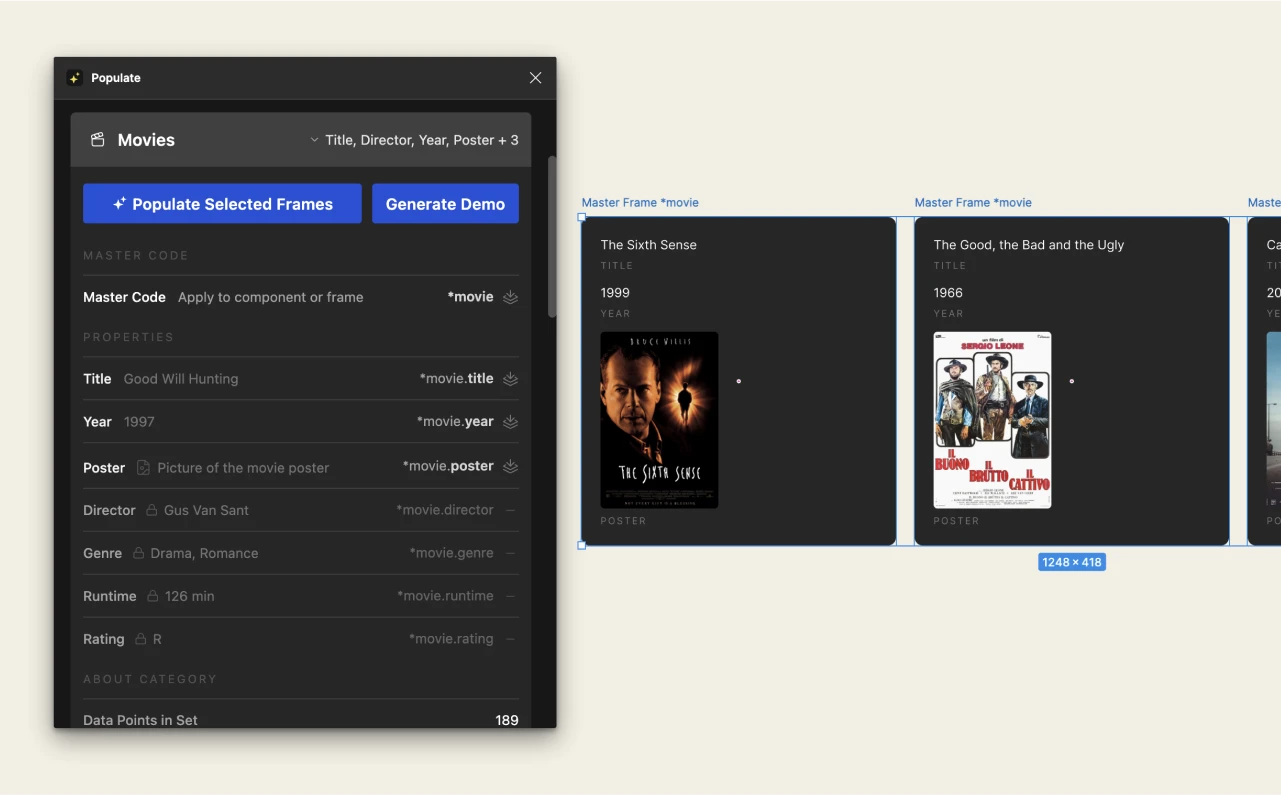The width and height of the screenshot is (1281, 795).
Task: Click the *movie.poster code text
Action: pos(448,466)
